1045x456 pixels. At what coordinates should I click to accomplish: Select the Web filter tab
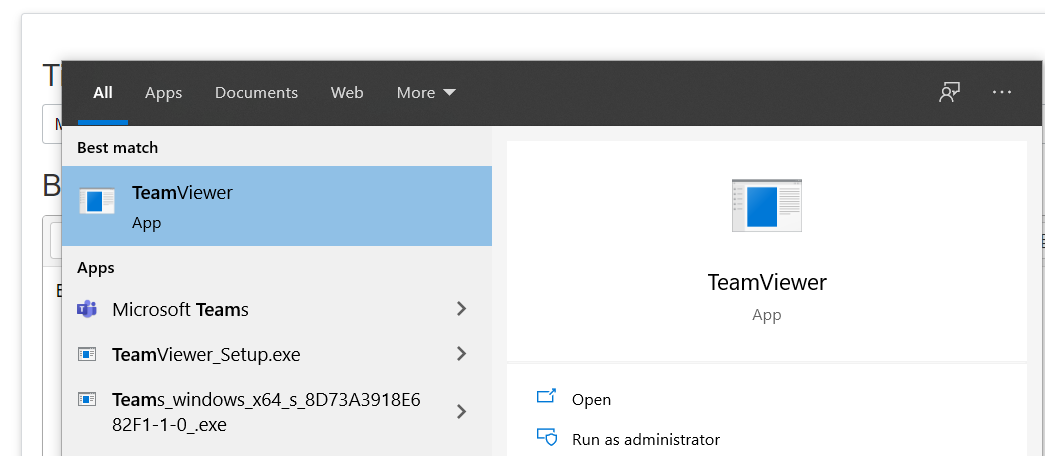[347, 92]
